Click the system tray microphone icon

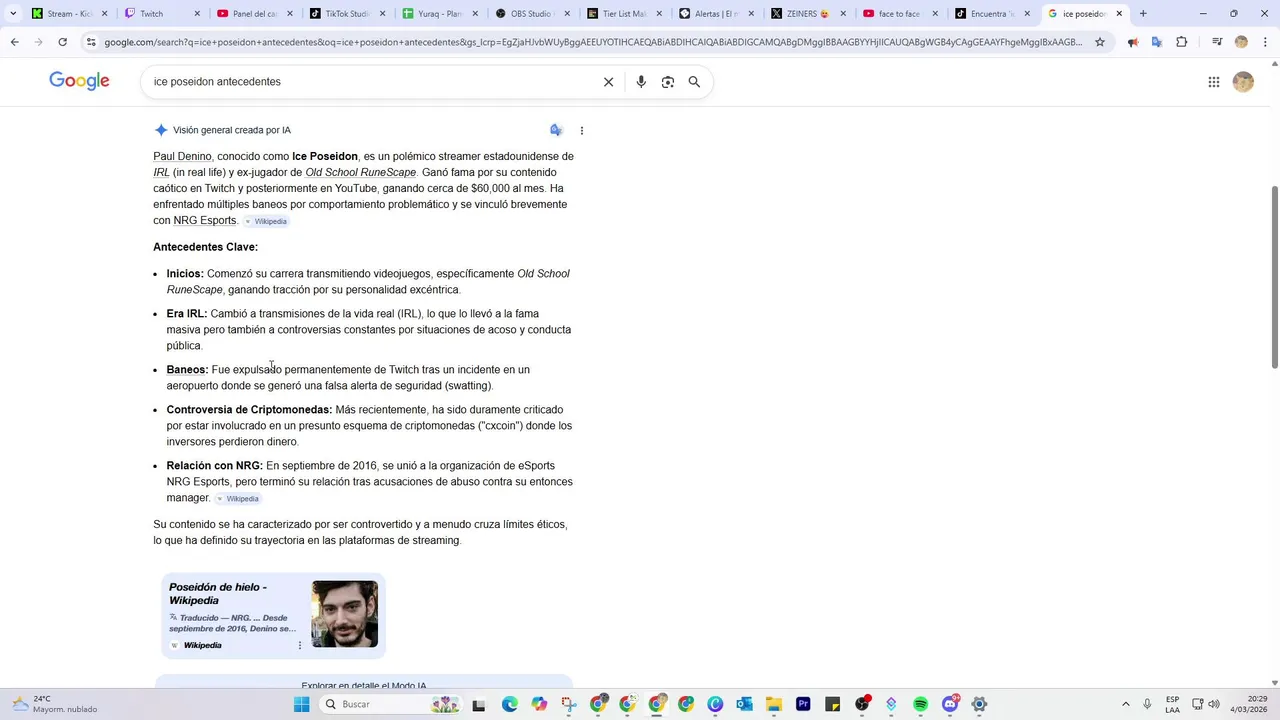click(x=1147, y=704)
